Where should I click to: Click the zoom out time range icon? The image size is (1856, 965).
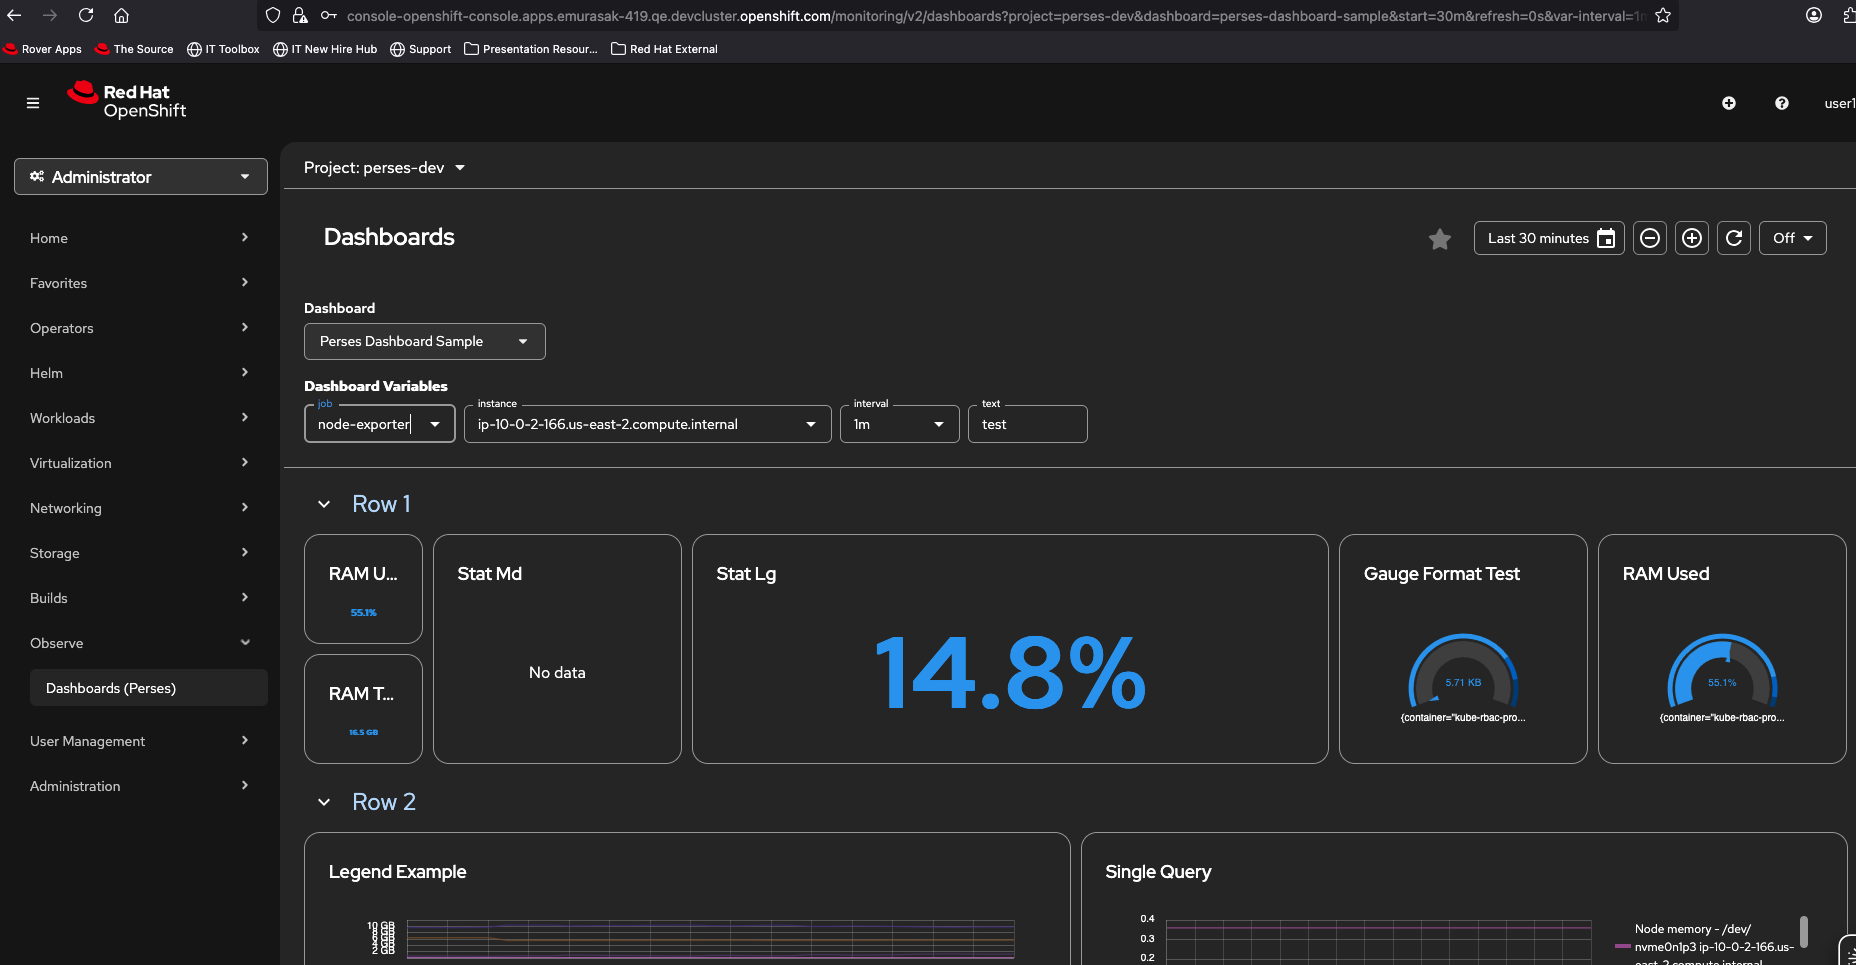tap(1650, 238)
